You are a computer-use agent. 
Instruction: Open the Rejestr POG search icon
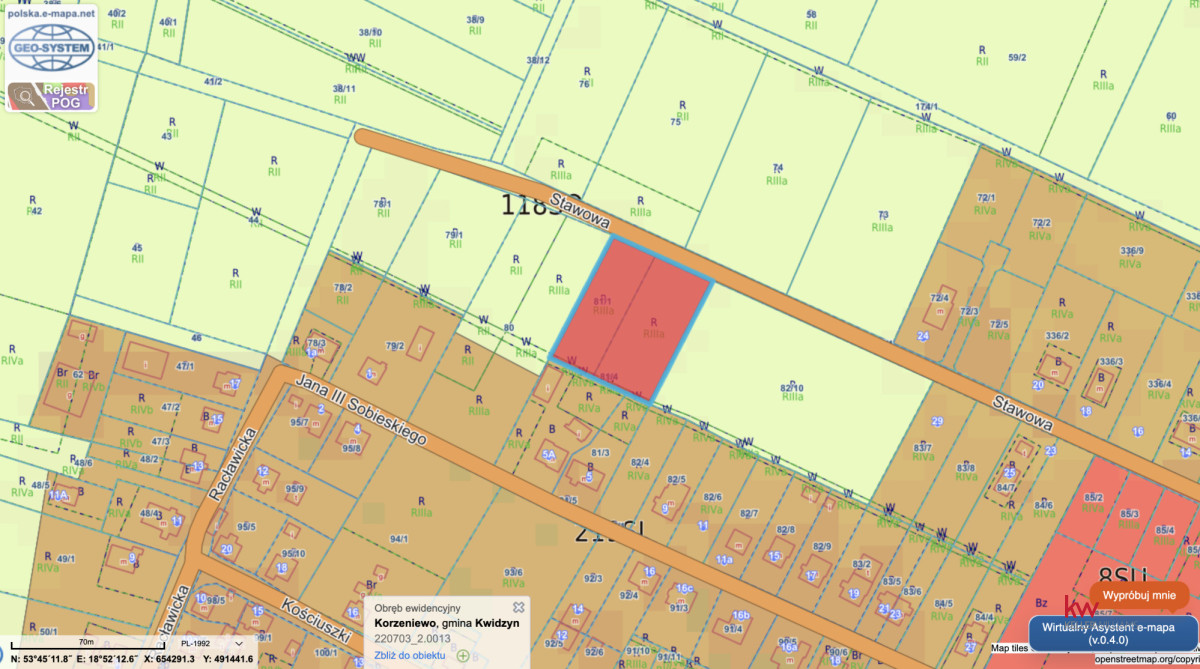[x=24, y=96]
